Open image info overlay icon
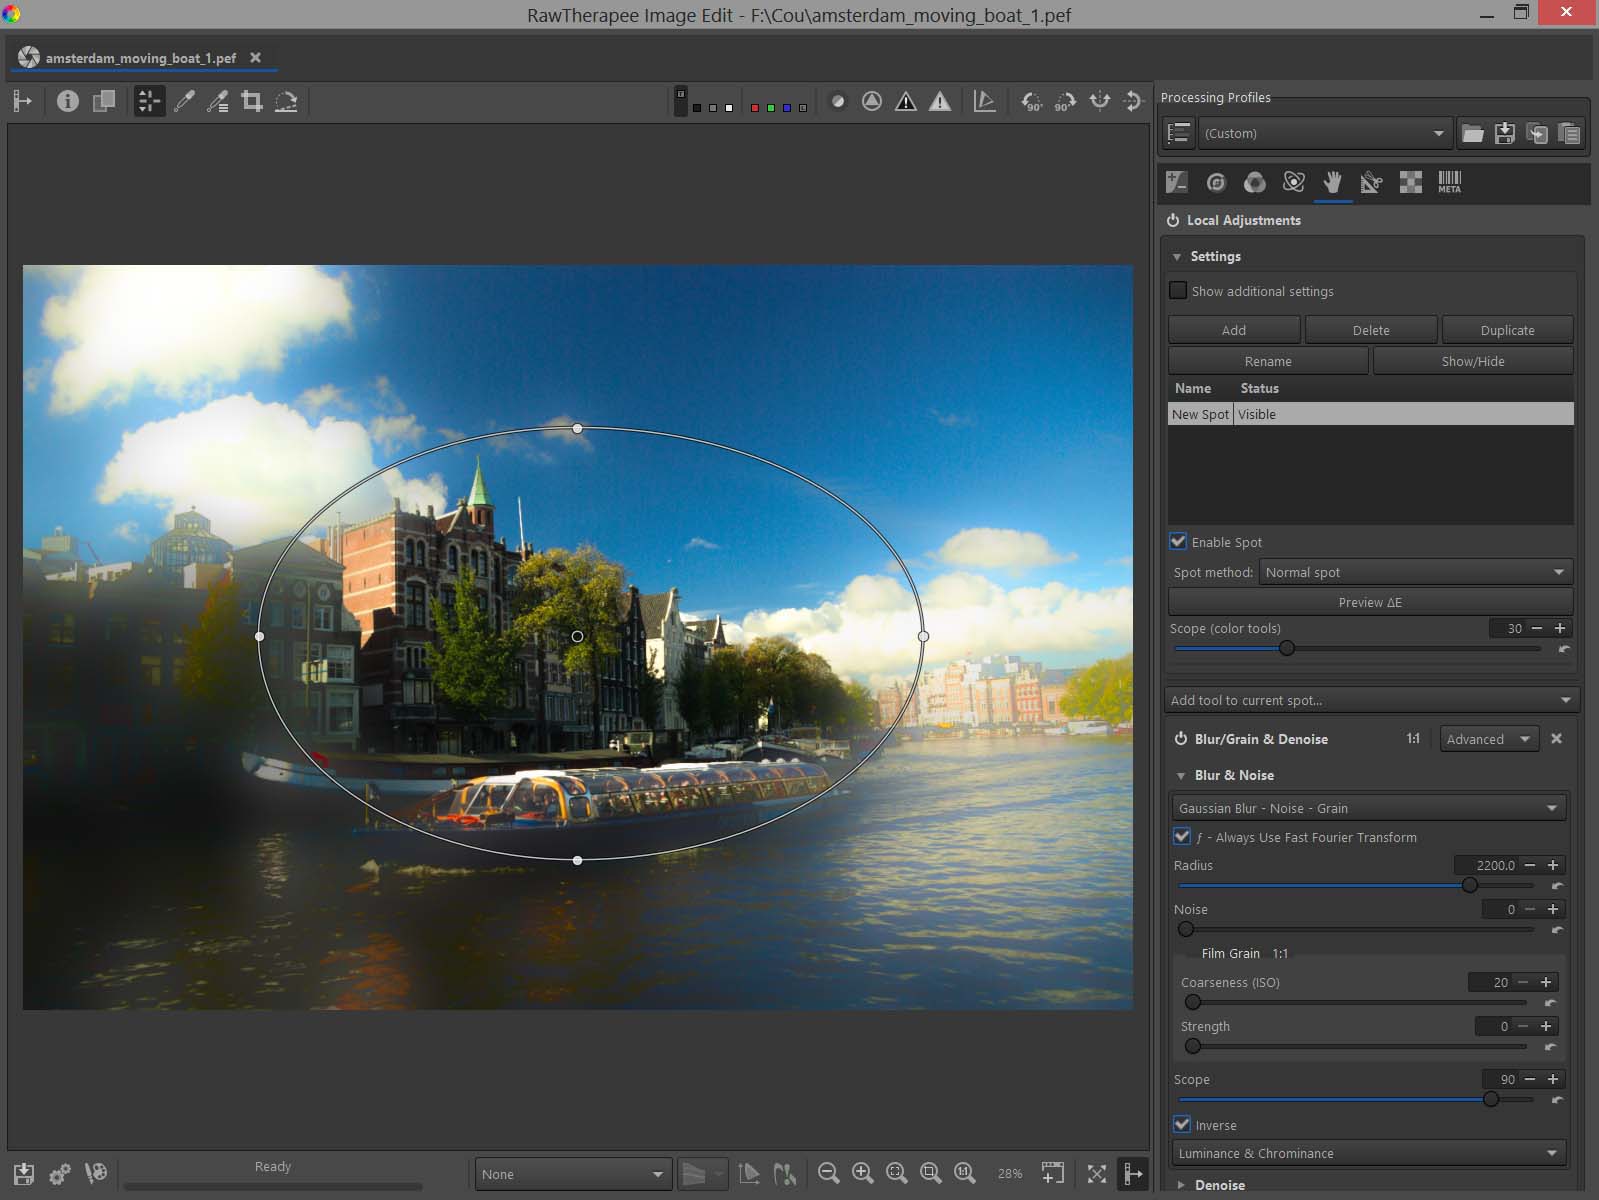This screenshot has height=1200, width=1599. pos(68,101)
